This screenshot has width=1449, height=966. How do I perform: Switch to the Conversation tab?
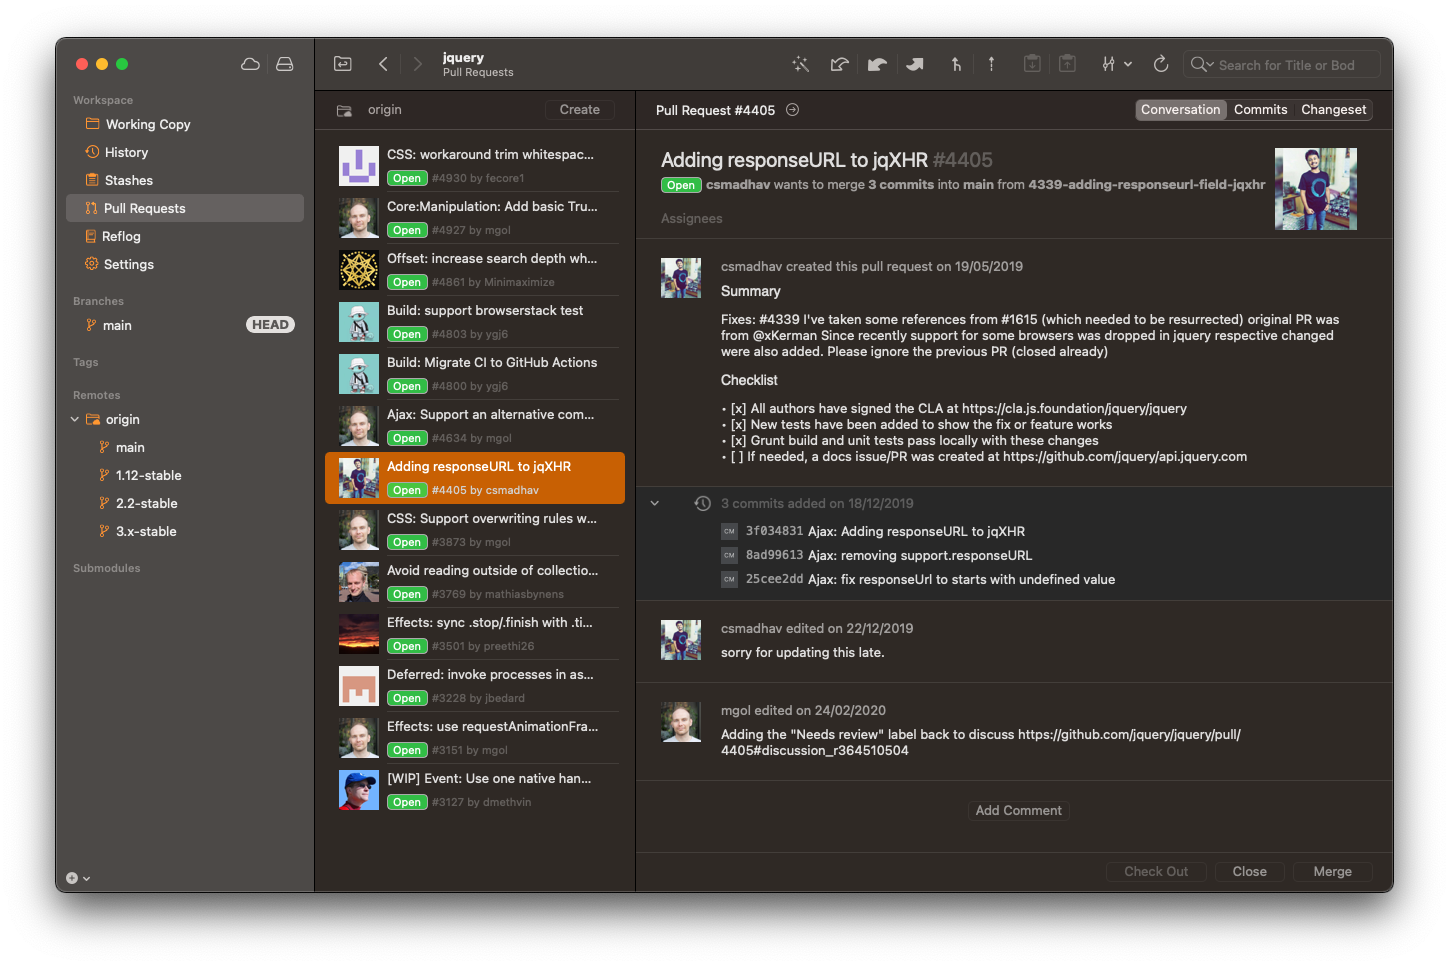click(x=1180, y=110)
